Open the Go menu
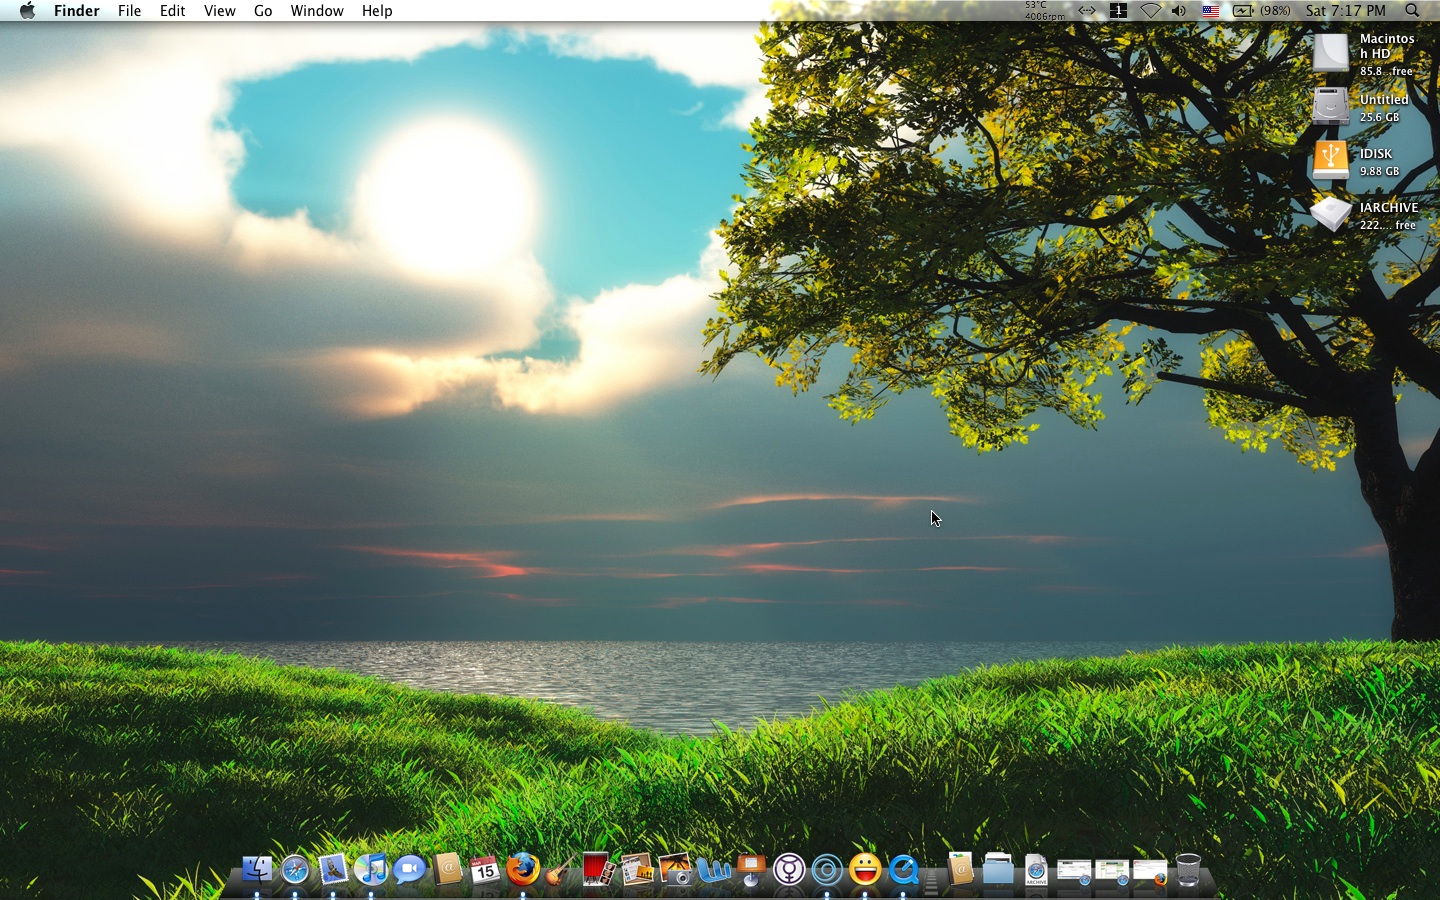The height and width of the screenshot is (900, 1440). tap(263, 11)
